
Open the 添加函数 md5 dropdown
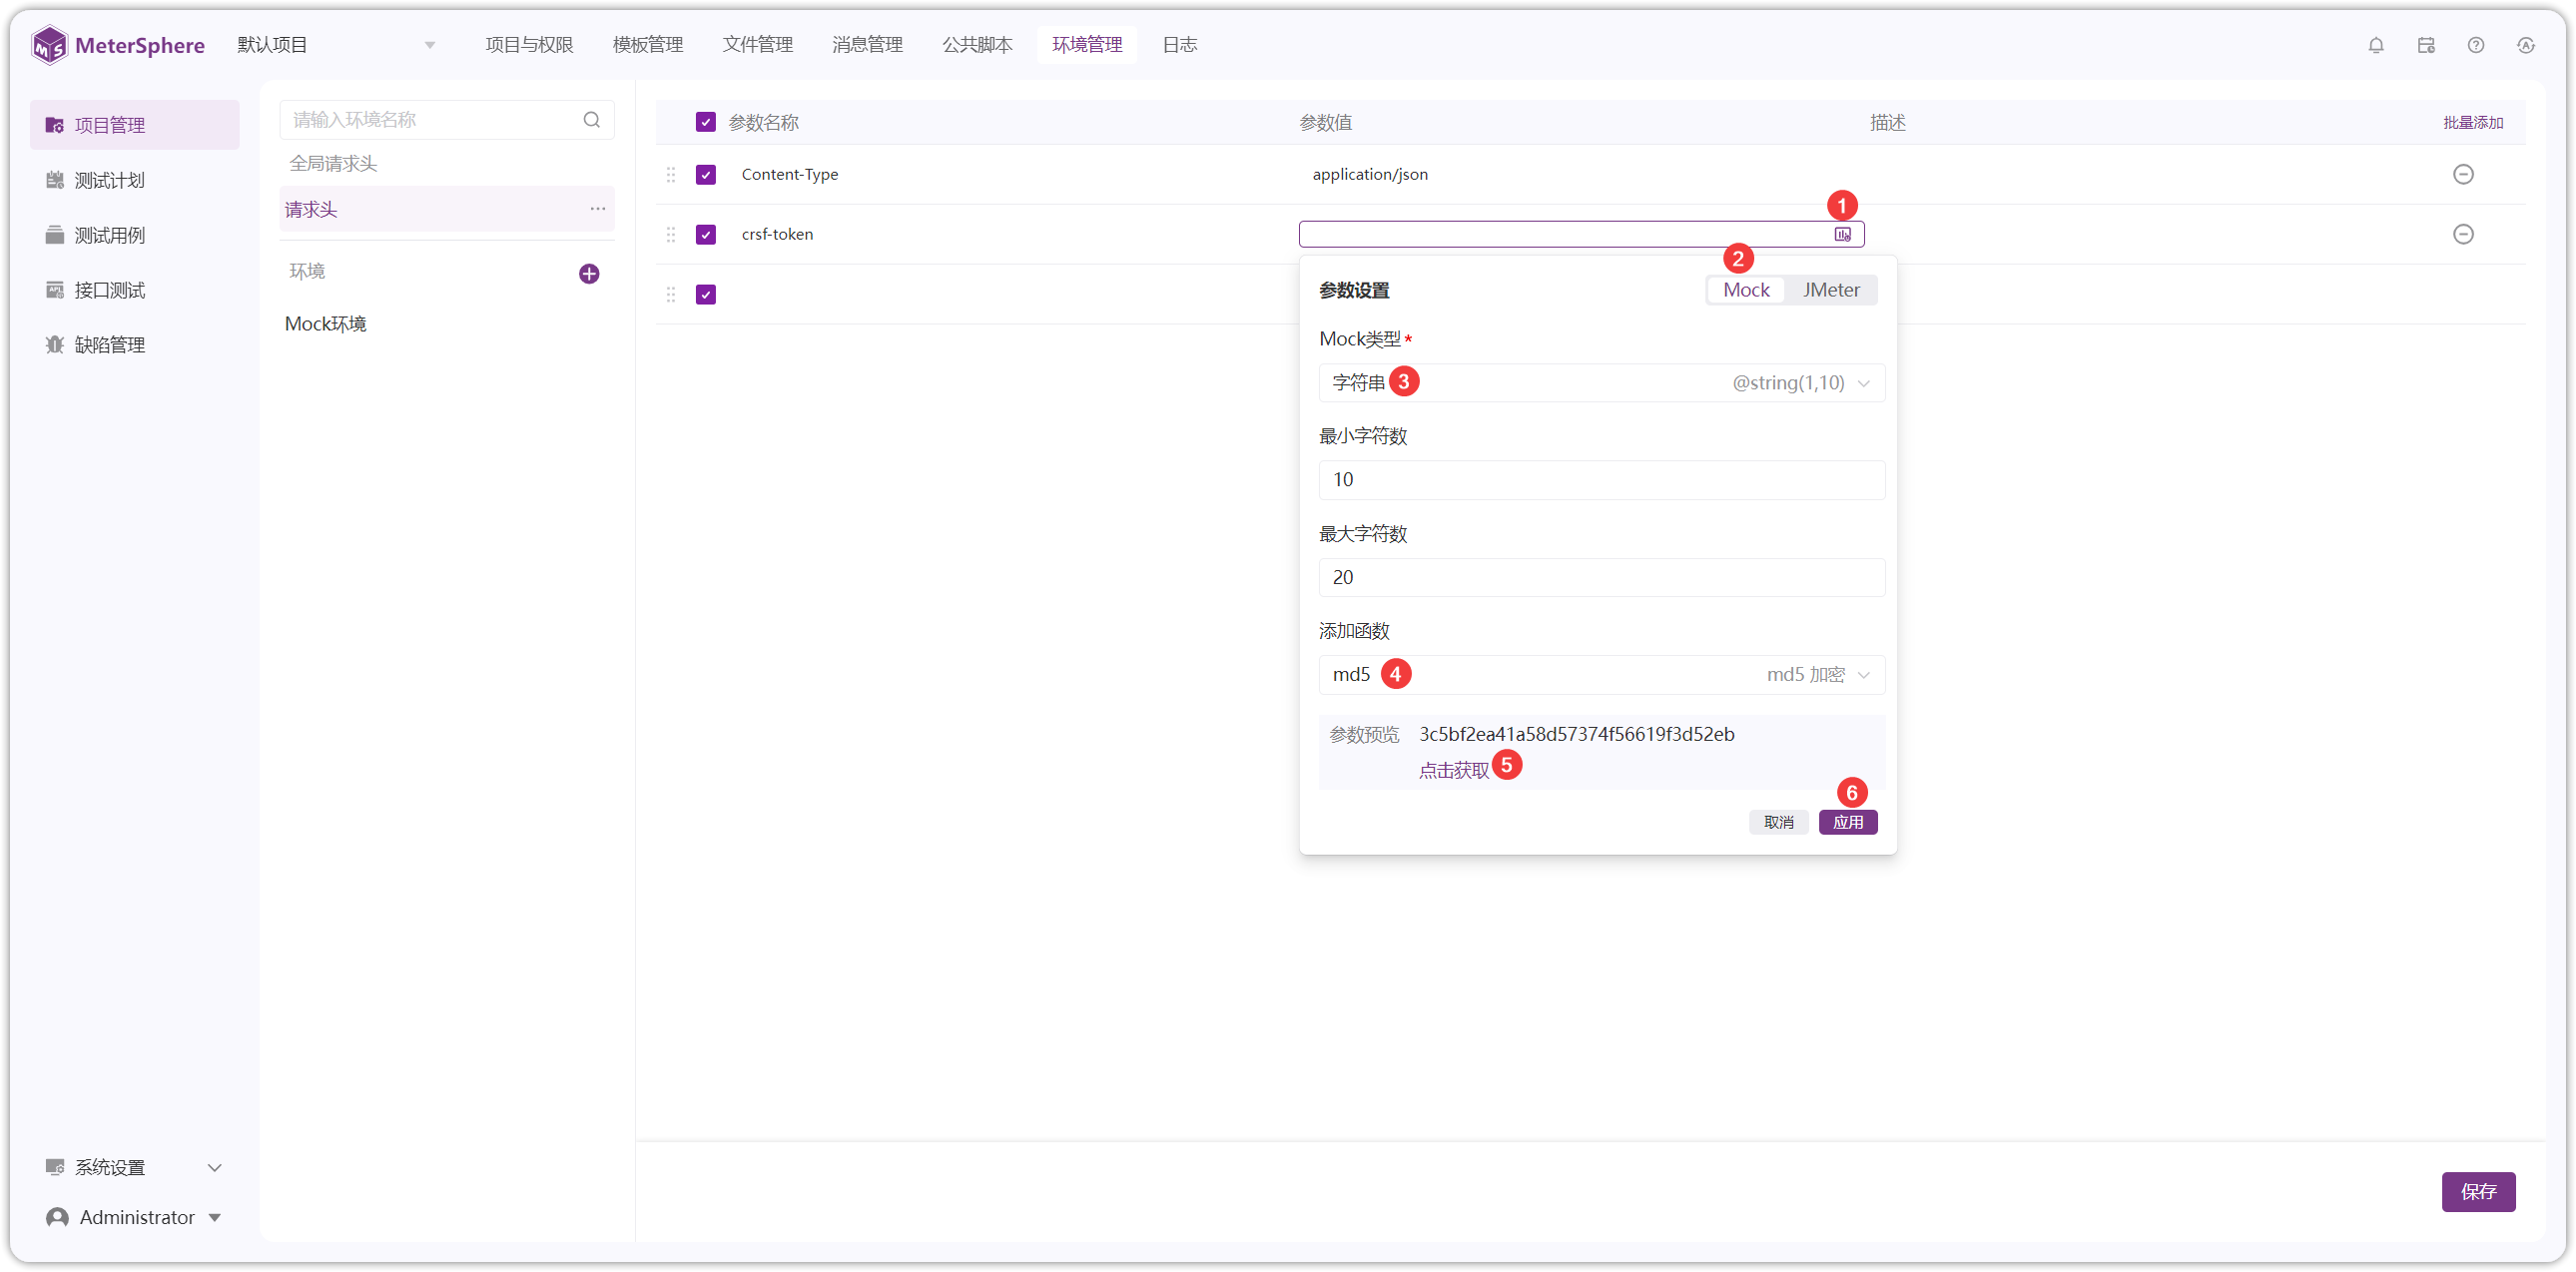click(1602, 675)
